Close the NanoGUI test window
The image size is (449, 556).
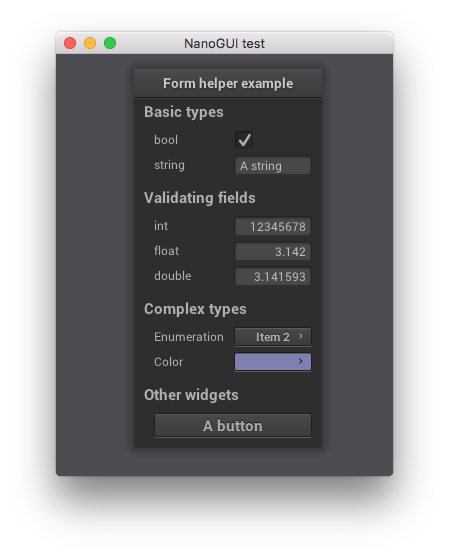(x=70, y=43)
